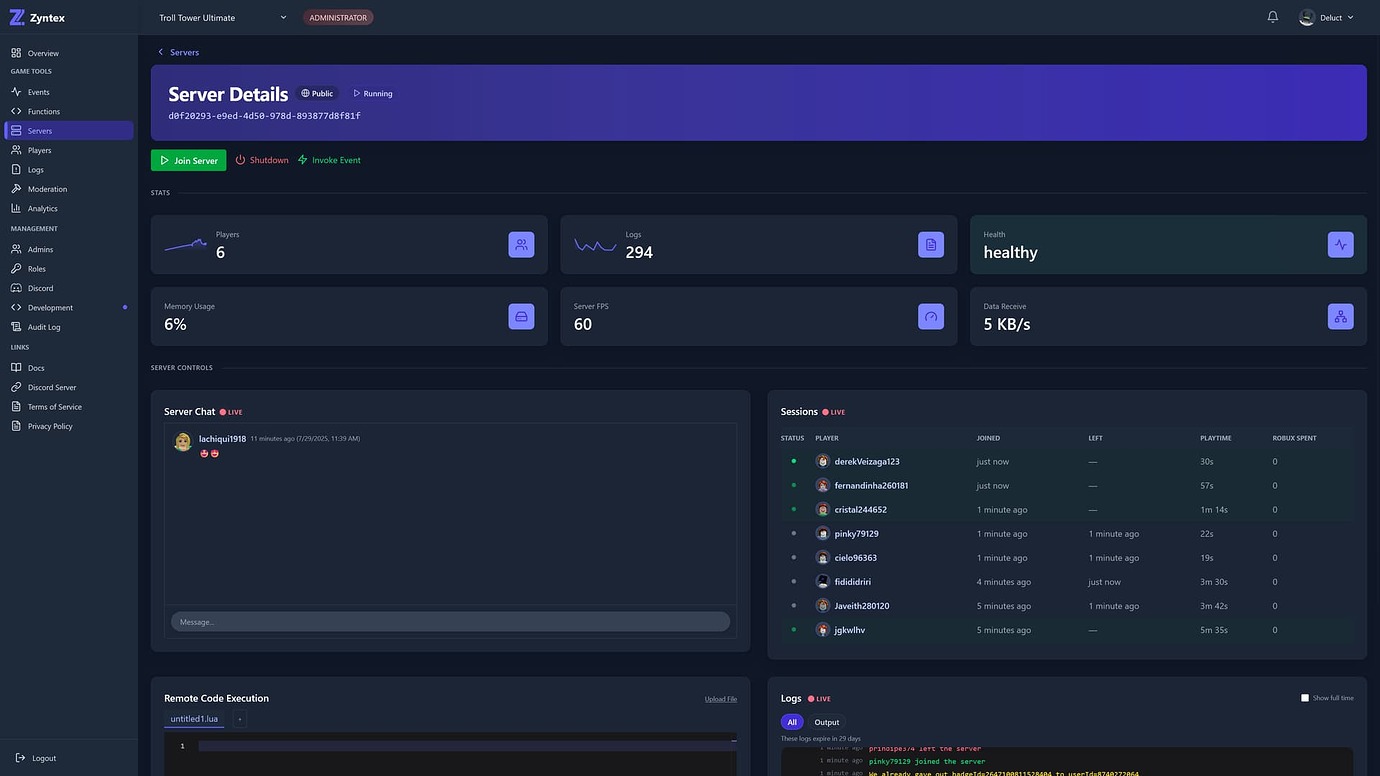Click the Shutdown control
Screen dimensions: 1380x776
pyautogui.click(x=261, y=160)
